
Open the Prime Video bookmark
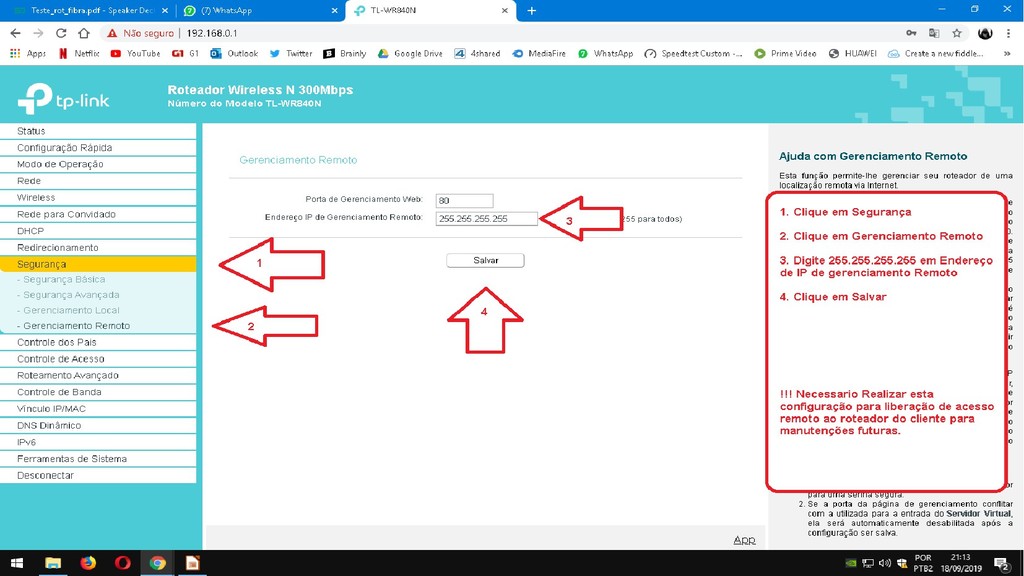coord(785,54)
